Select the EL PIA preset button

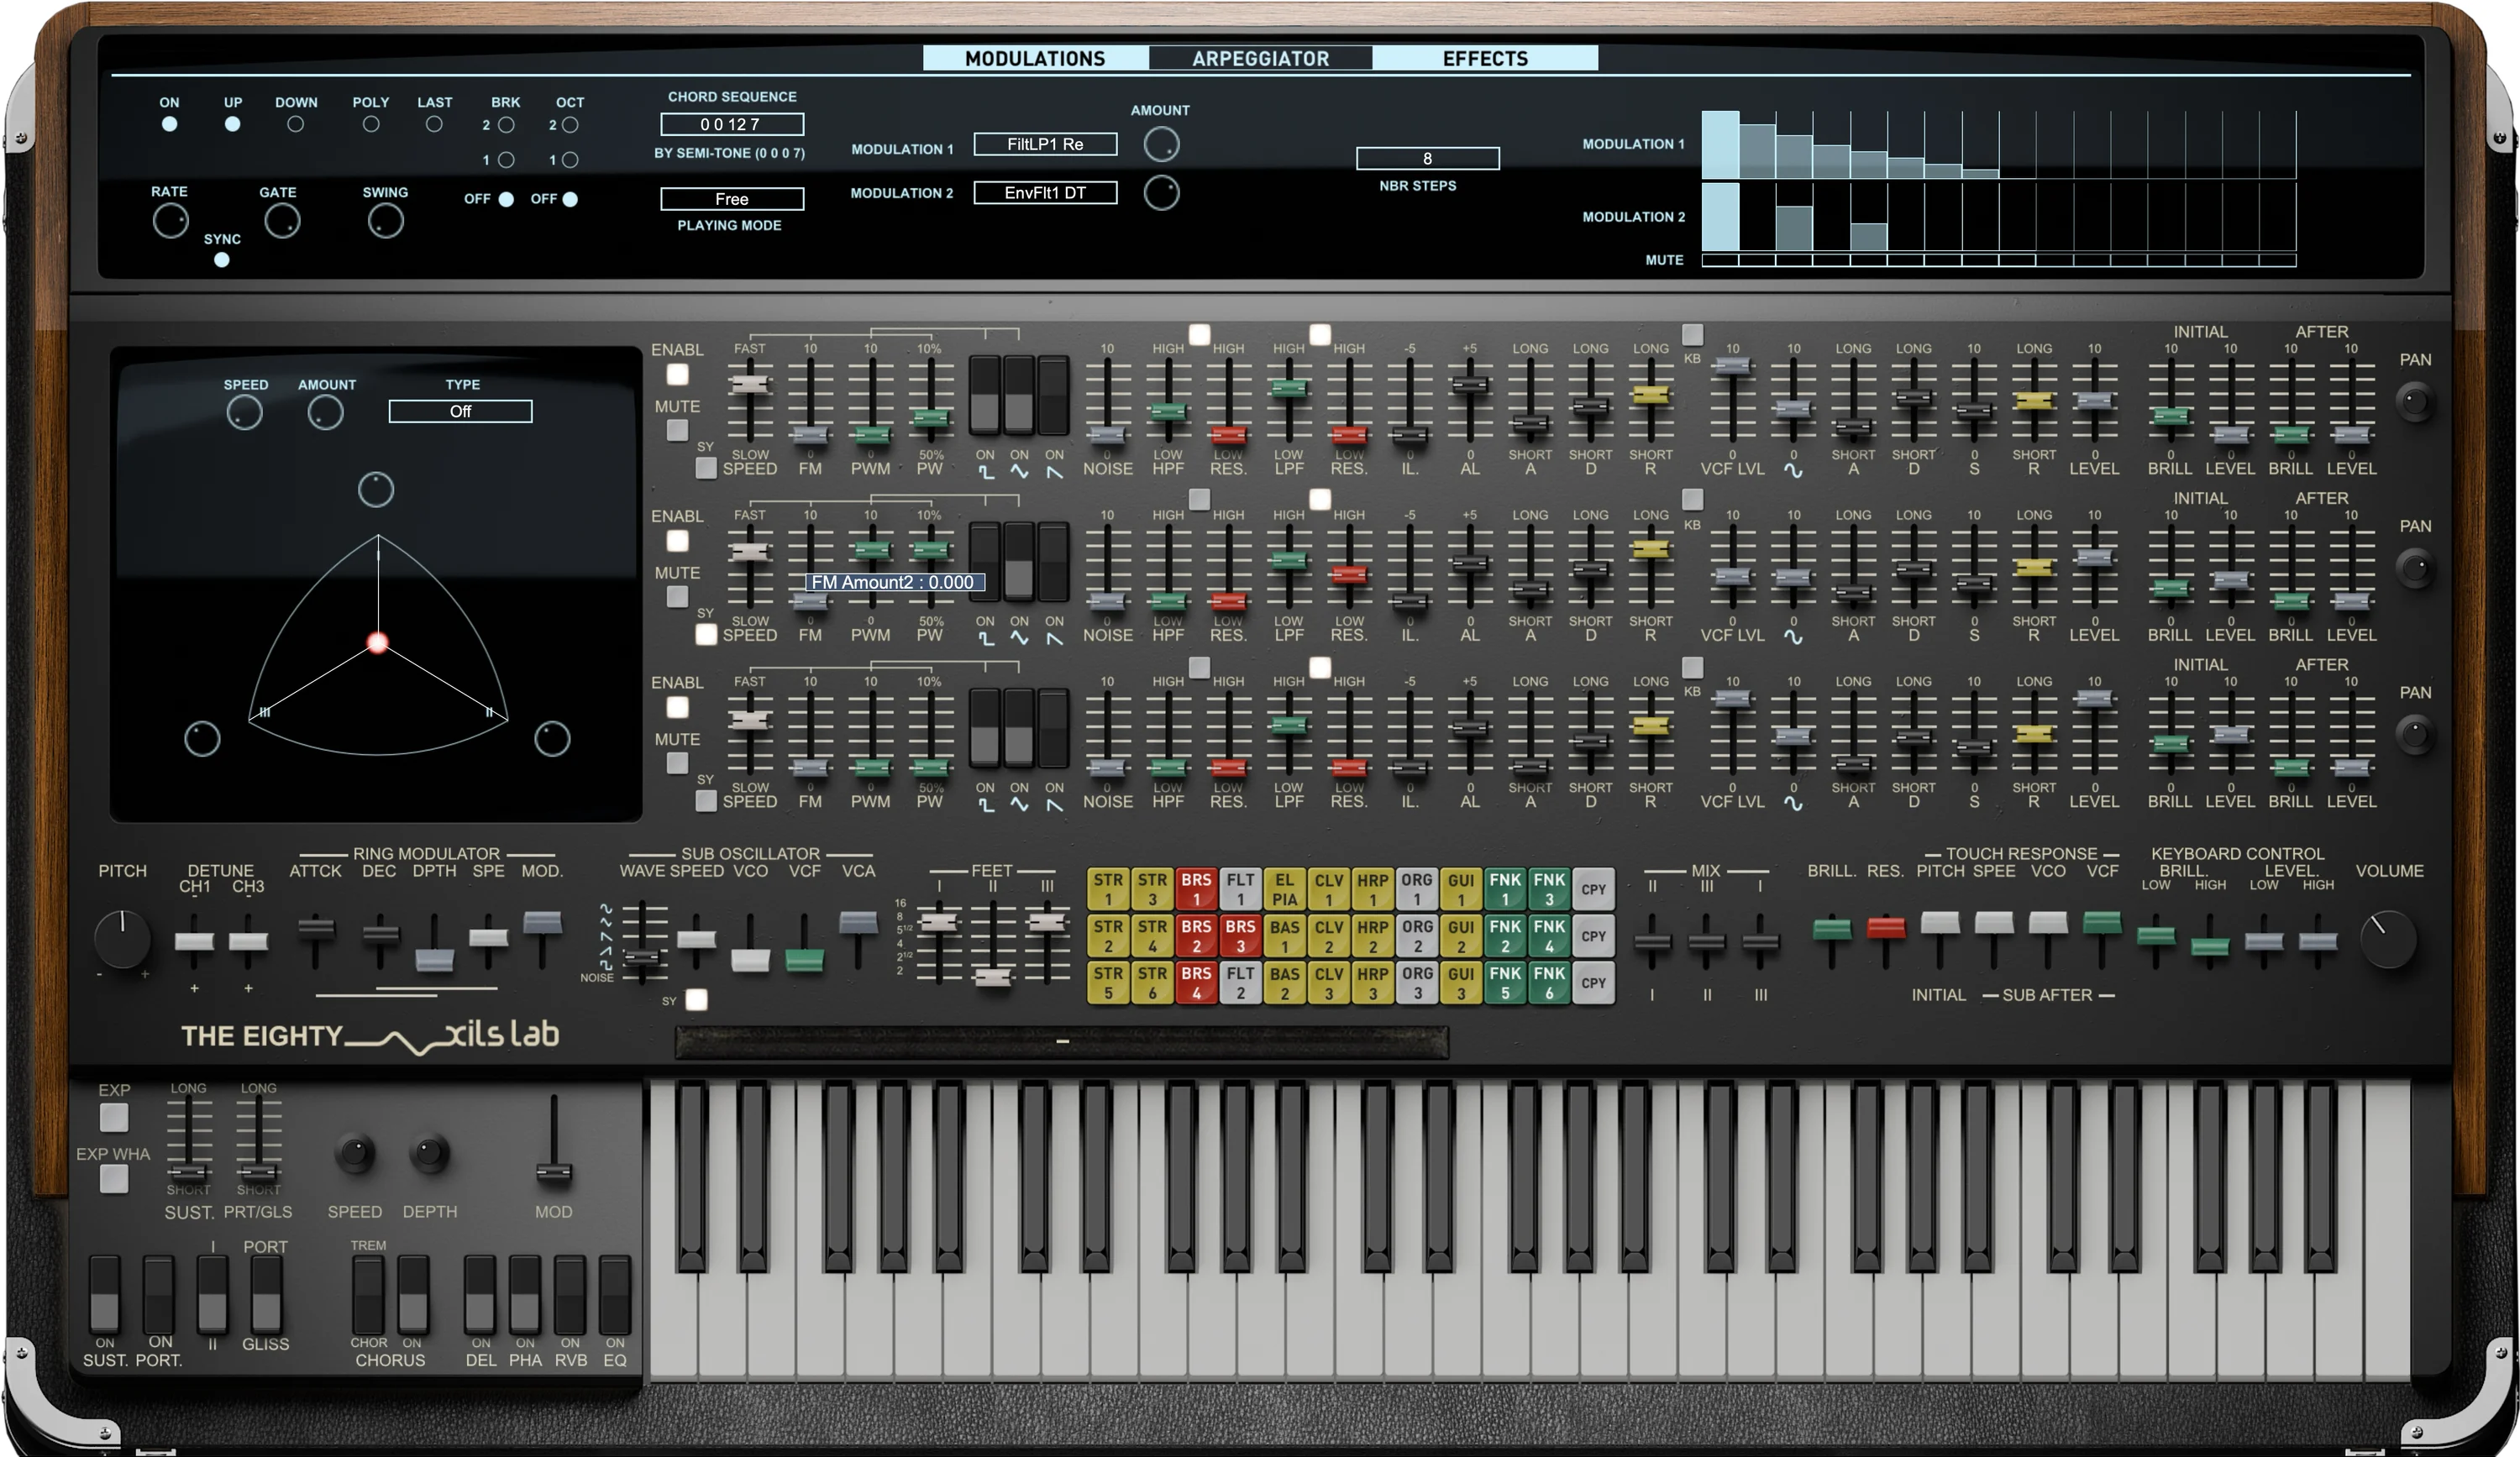click(1284, 888)
